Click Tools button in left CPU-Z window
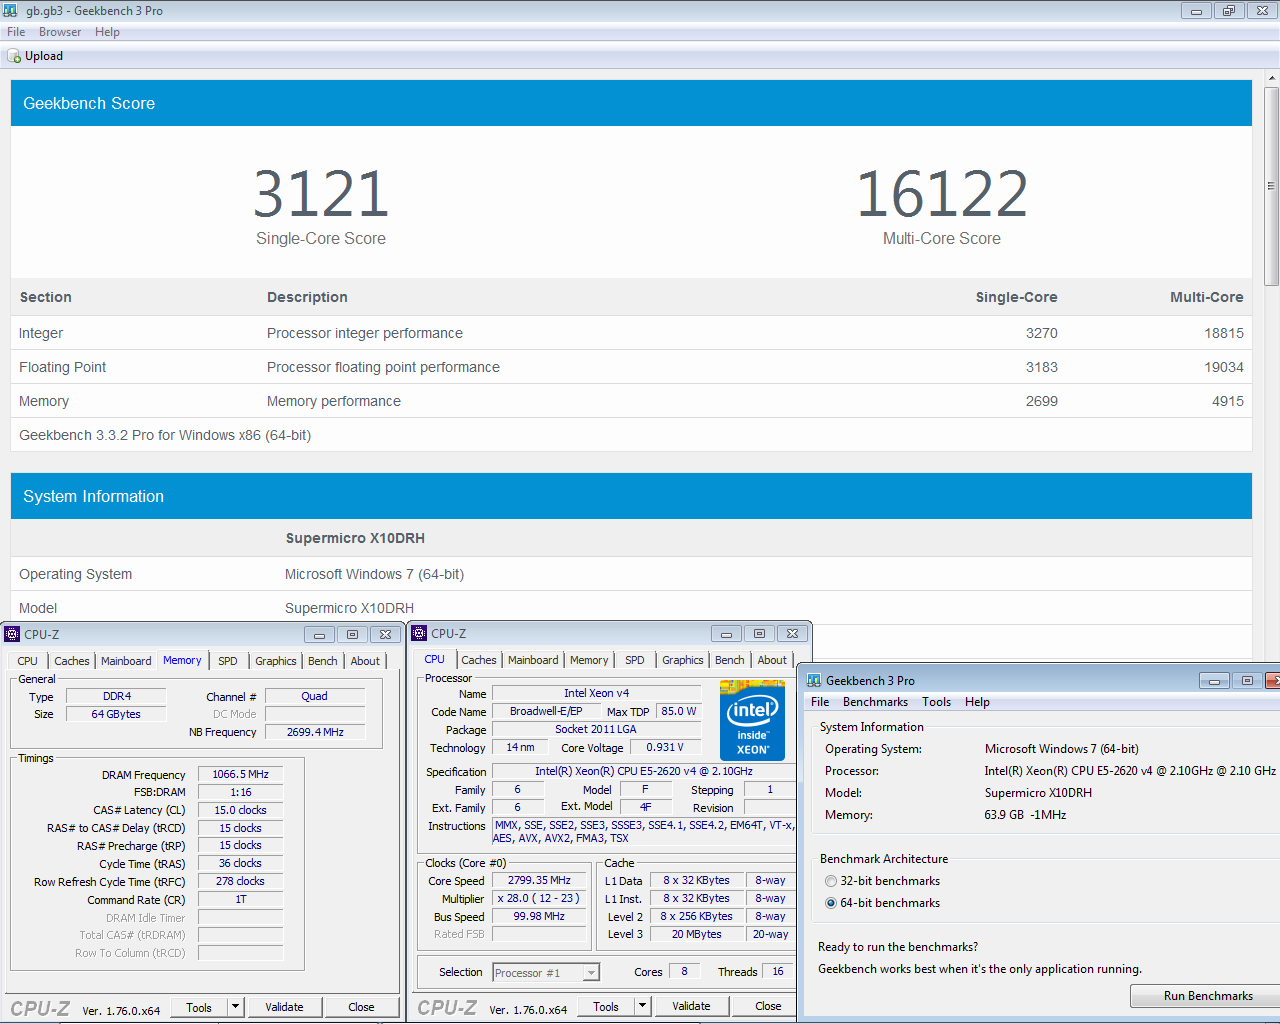The width and height of the screenshot is (1280, 1024). 199,1007
